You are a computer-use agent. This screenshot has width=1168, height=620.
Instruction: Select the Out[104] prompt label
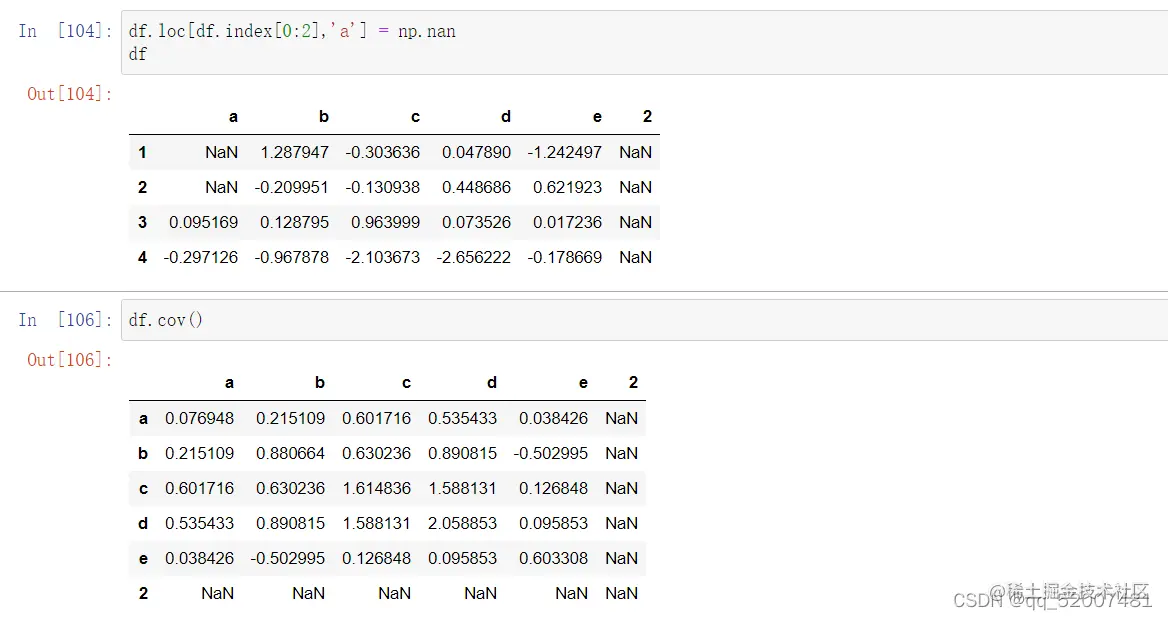click(x=70, y=95)
